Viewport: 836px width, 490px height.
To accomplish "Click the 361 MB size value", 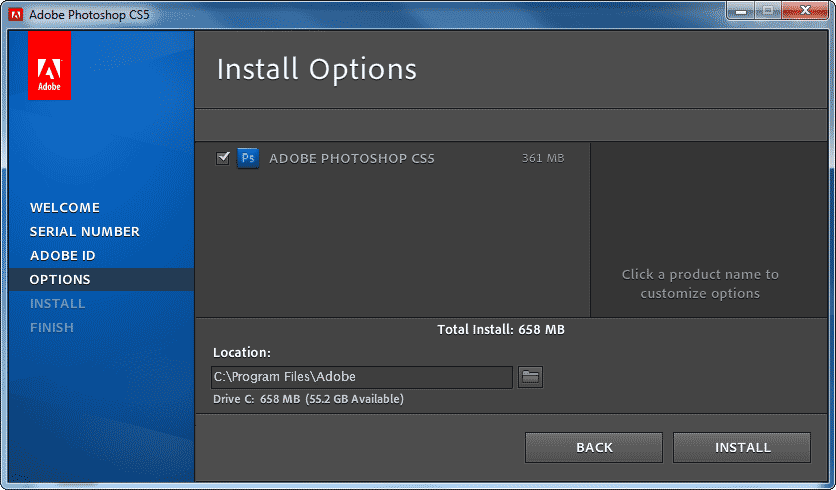I will click(x=543, y=158).
